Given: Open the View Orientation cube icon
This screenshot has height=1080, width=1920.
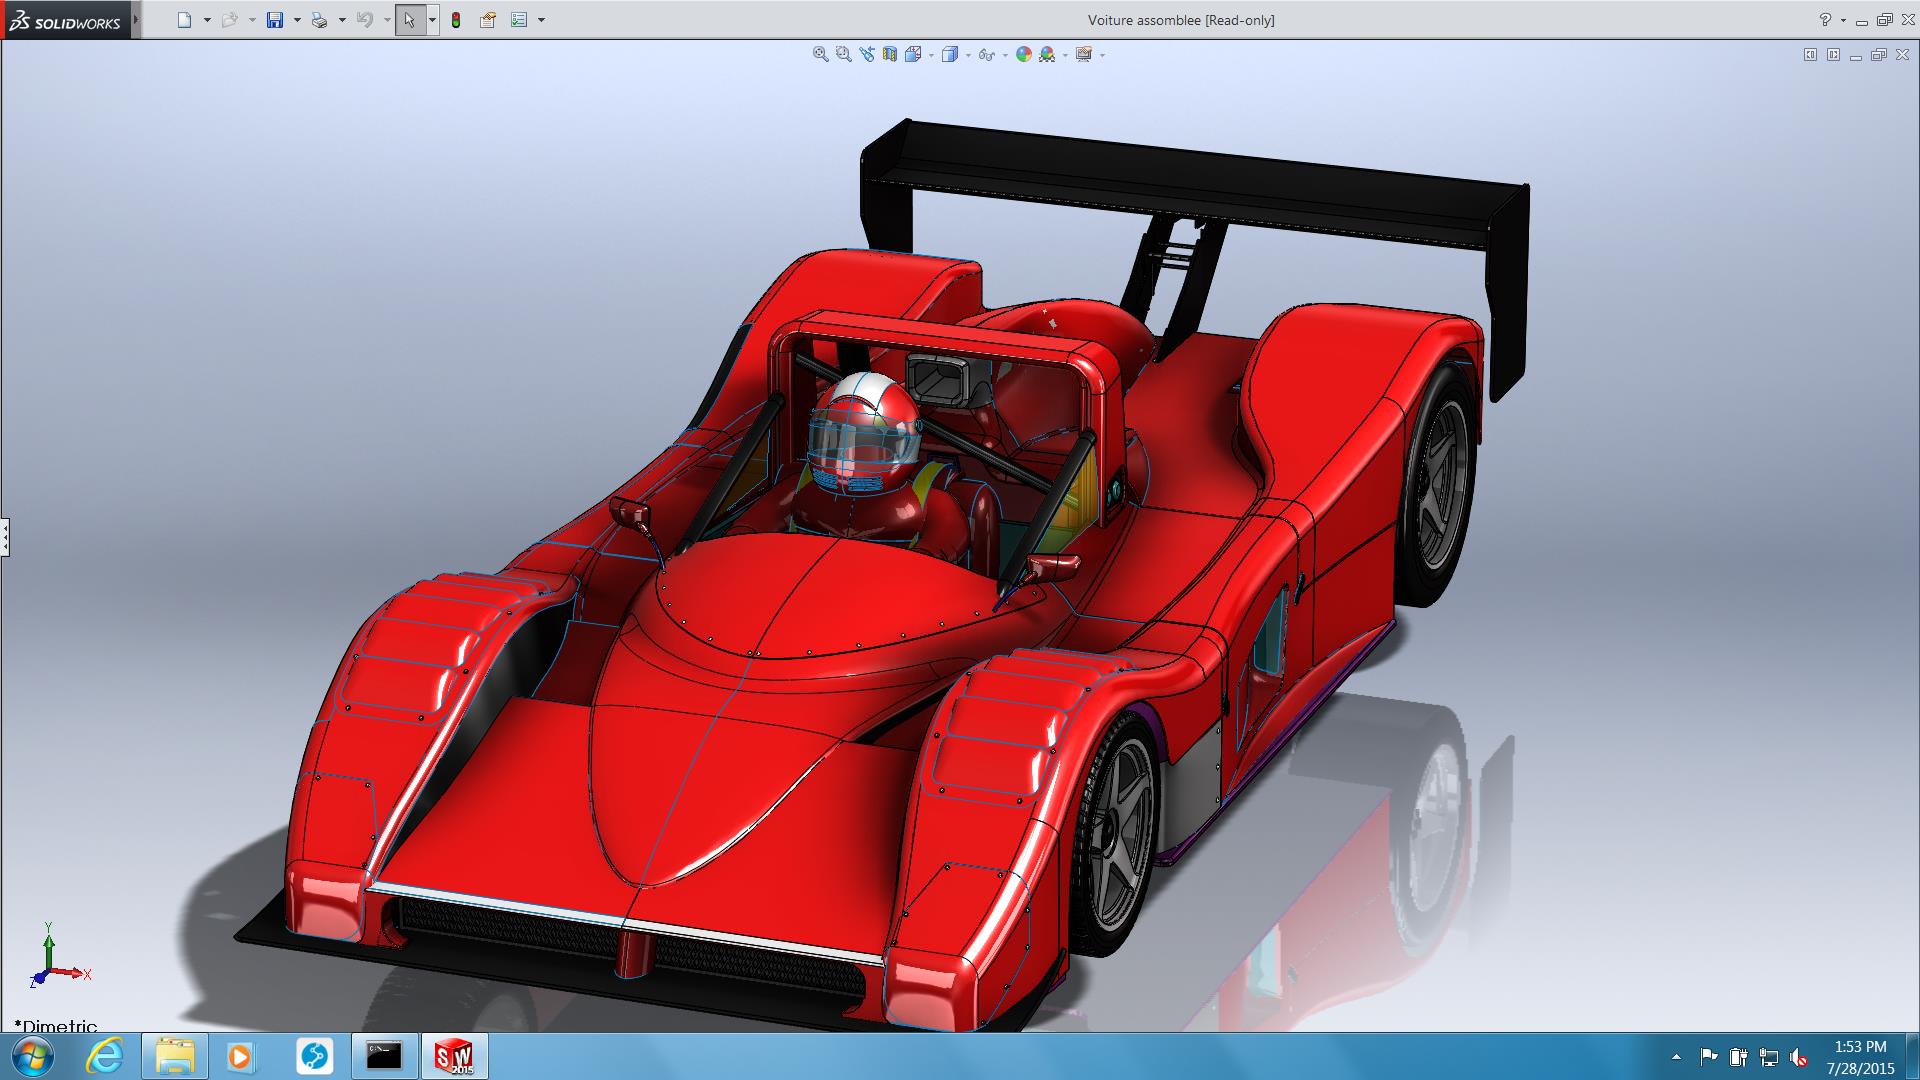Looking at the screenshot, I should [x=913, y=55].
